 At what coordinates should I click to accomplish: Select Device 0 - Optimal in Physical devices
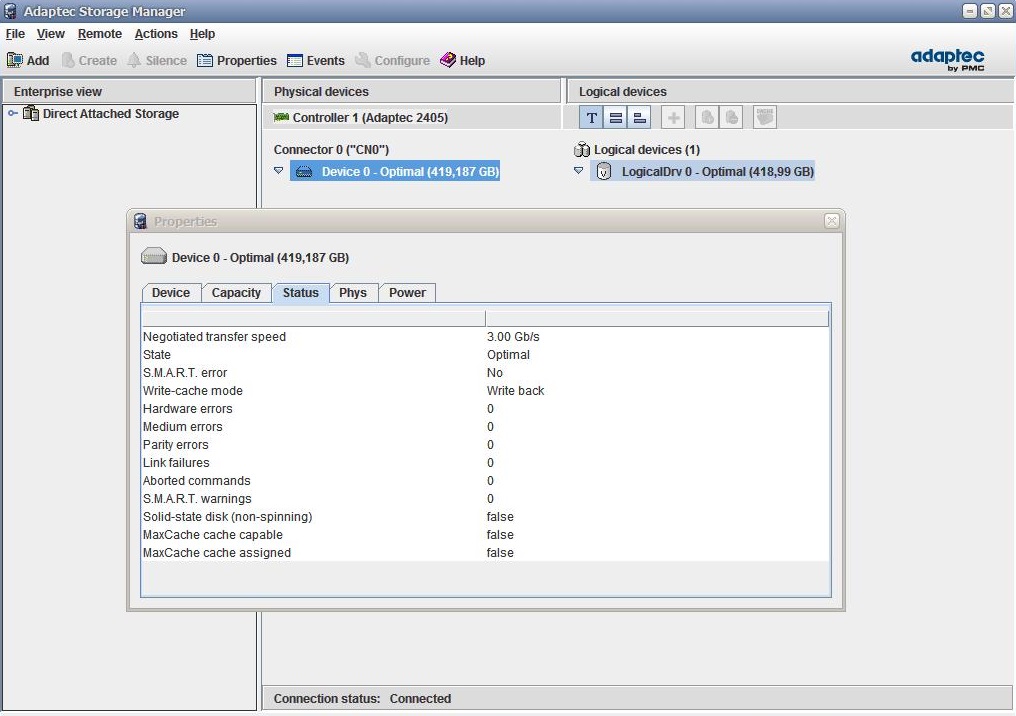point(395,171)
